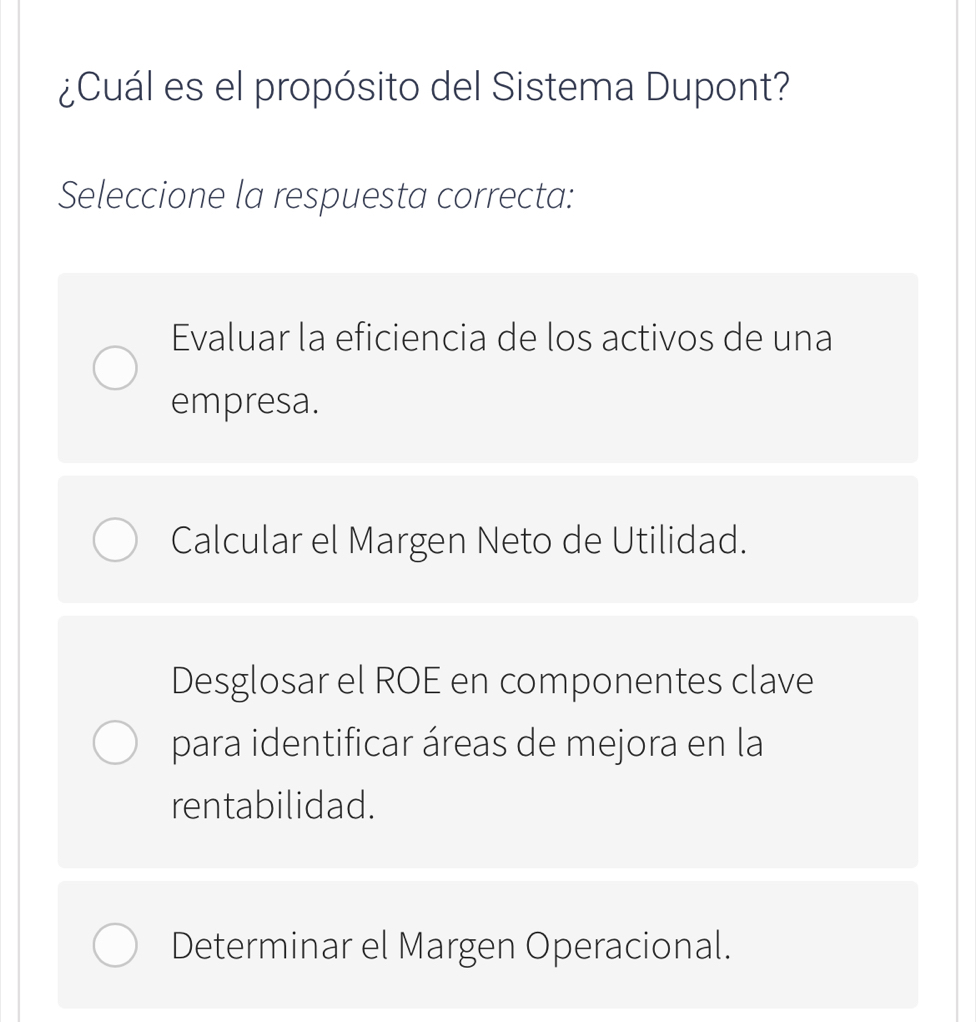Click the word "empresa." in the first option
Screen dimensions: 976x1022
246,401
